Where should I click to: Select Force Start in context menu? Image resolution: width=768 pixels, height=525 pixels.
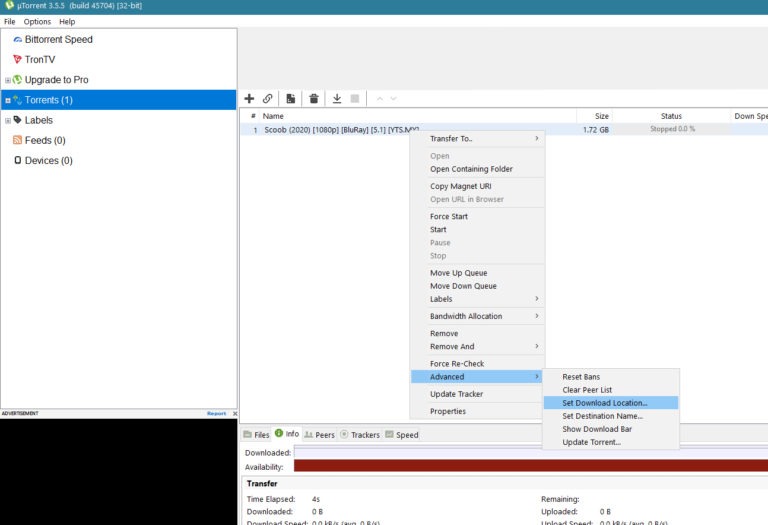[x=478, y=216]
